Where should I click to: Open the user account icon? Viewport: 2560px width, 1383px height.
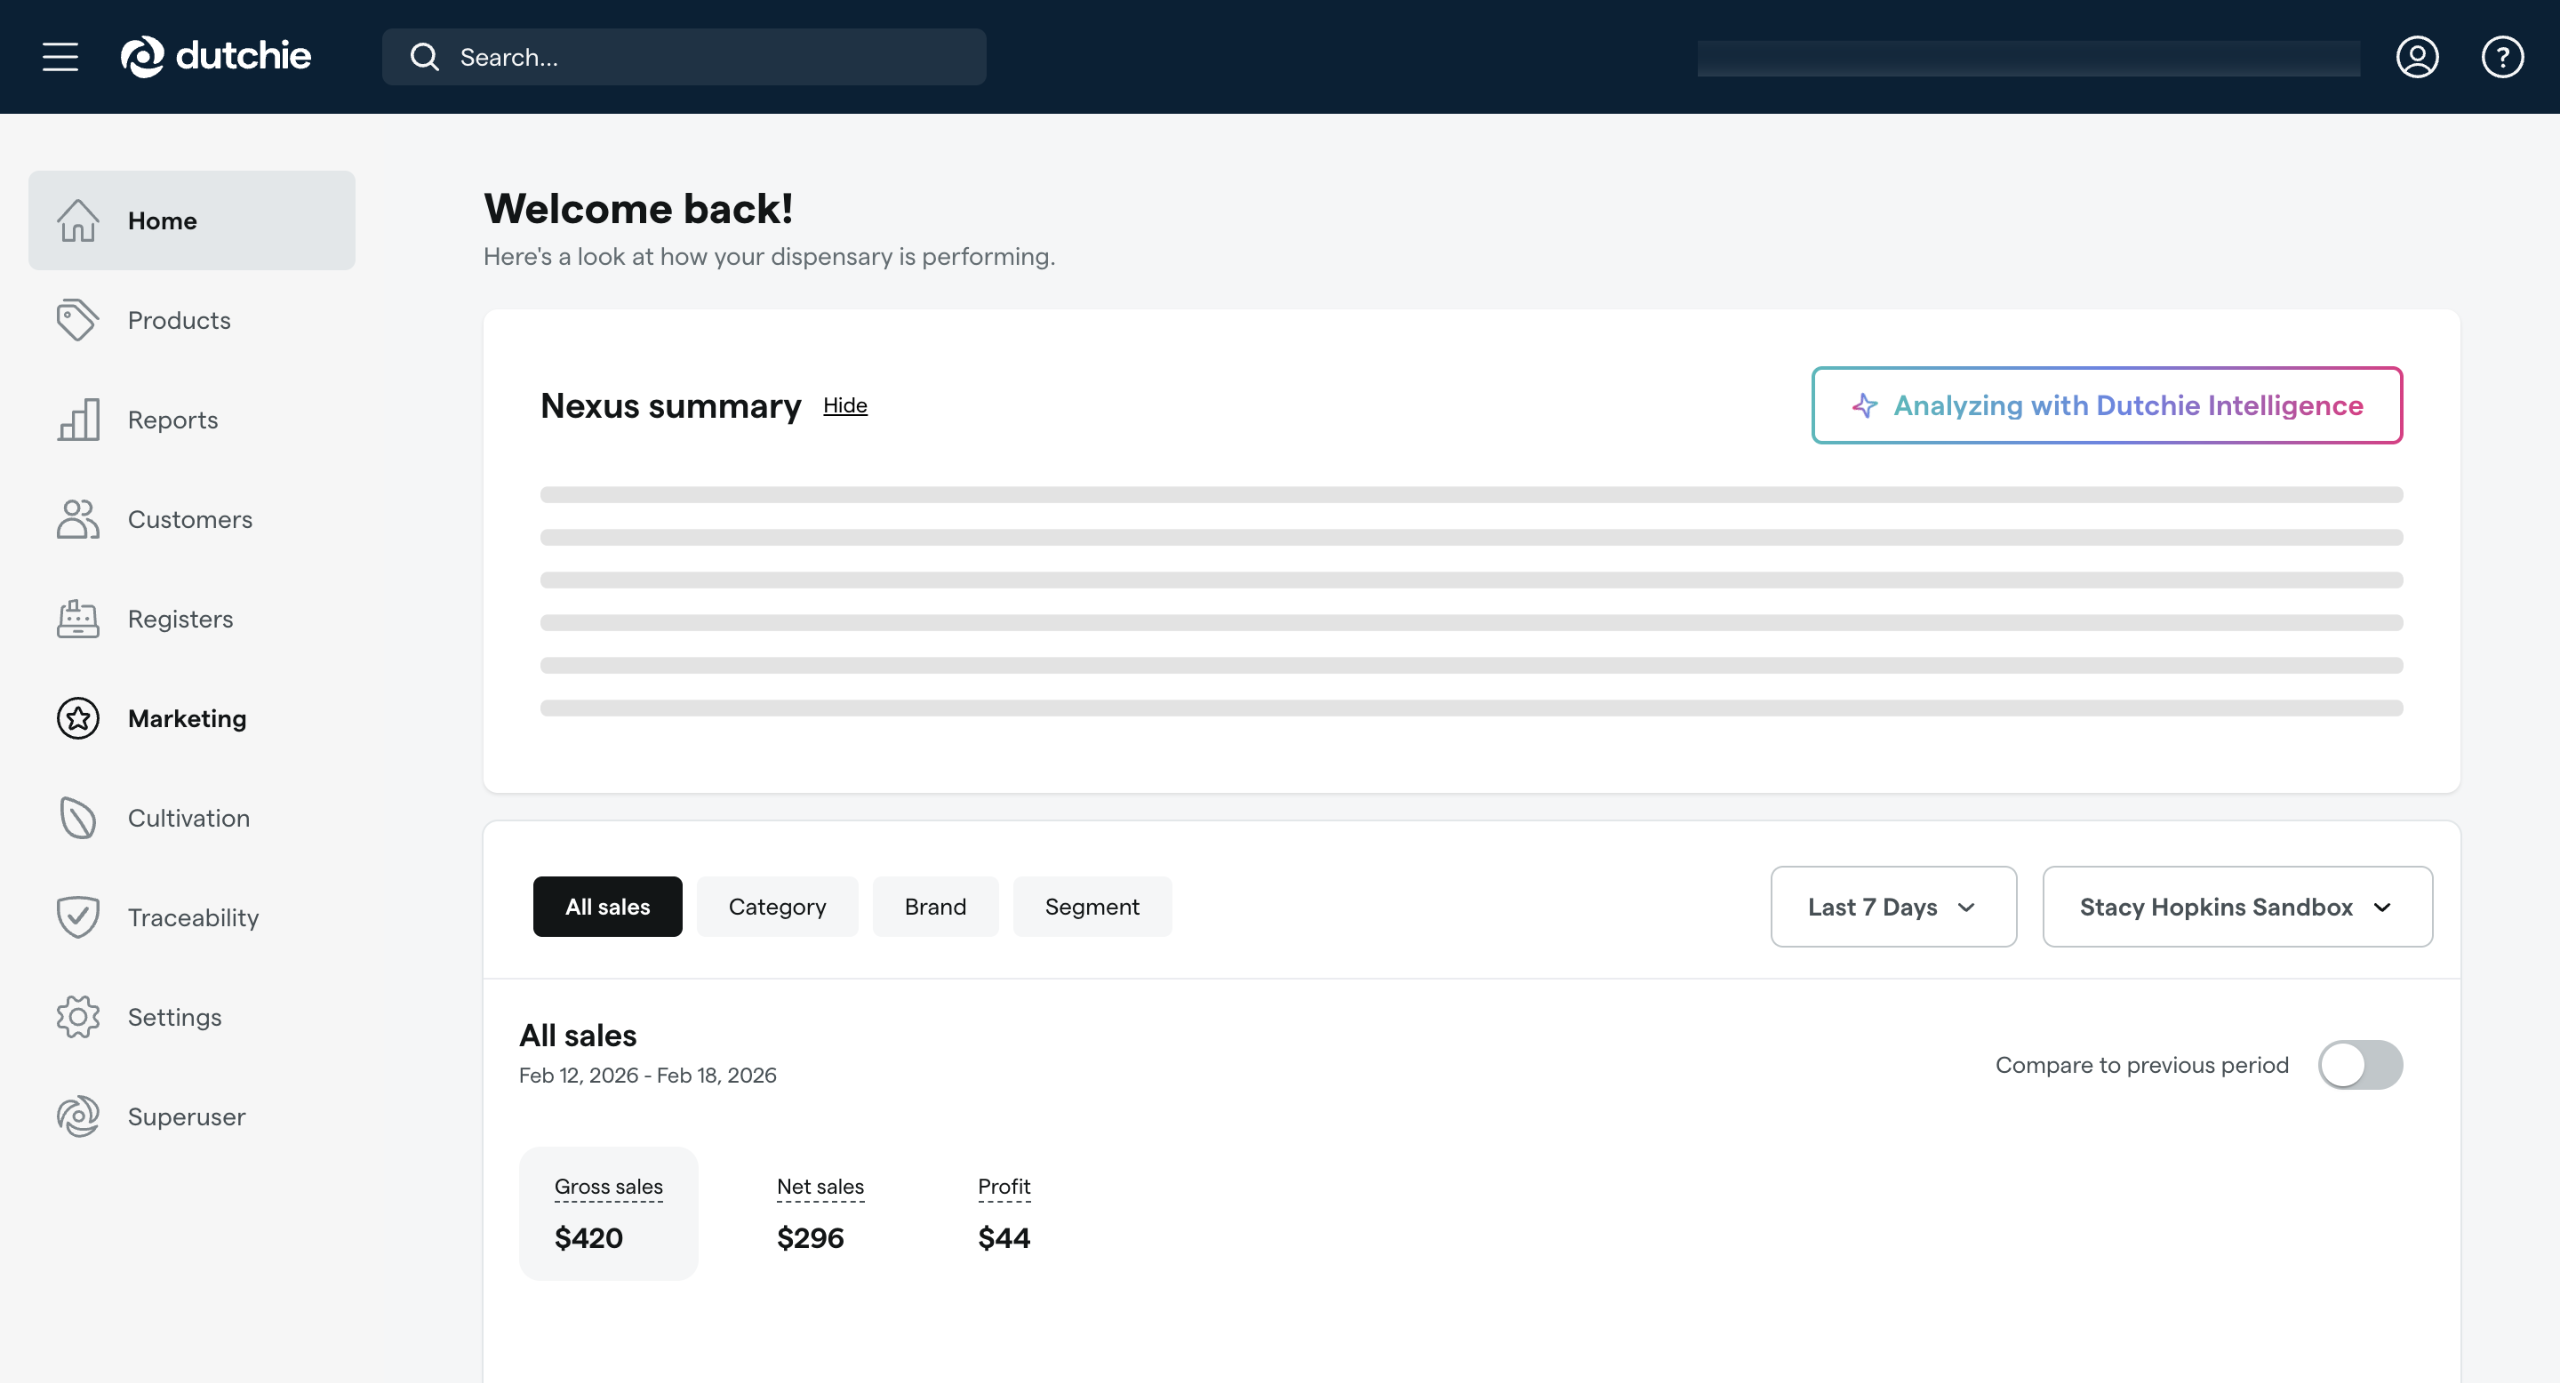pos(2417,57)
